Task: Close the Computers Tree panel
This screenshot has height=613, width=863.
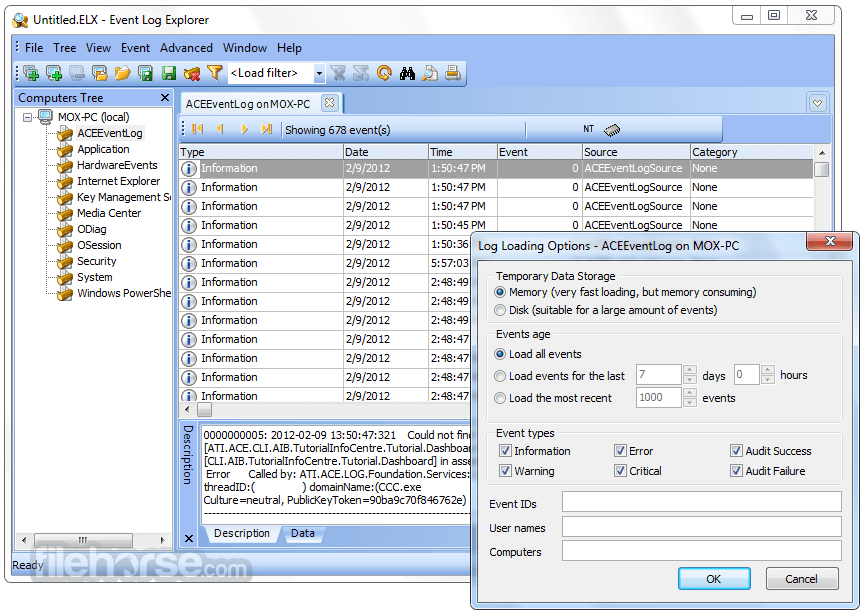Action: pos(165,97)
